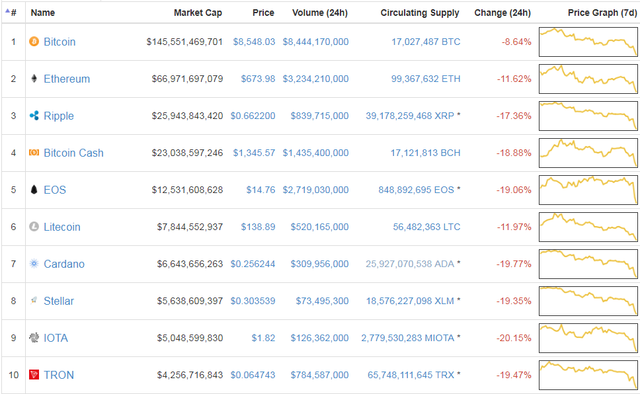Sort by the Price column header
This screenshot has height=394, width=640.
[263, 13]
